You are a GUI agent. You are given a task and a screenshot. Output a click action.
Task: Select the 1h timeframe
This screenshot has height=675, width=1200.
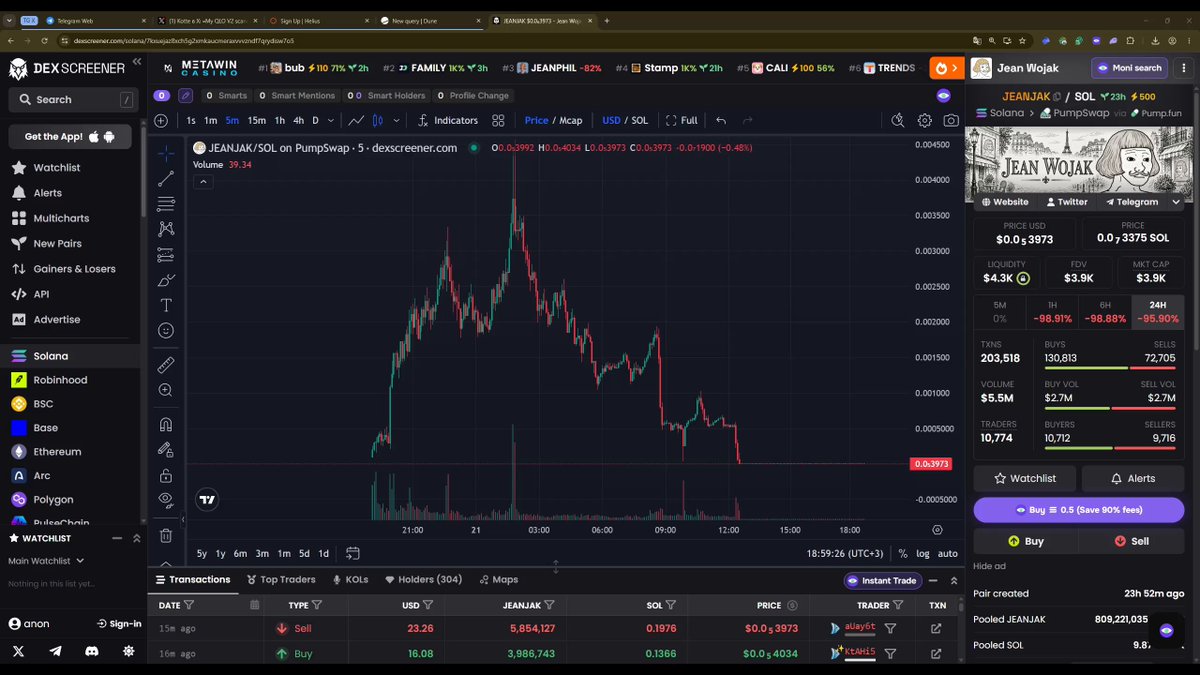pos(280,120)
